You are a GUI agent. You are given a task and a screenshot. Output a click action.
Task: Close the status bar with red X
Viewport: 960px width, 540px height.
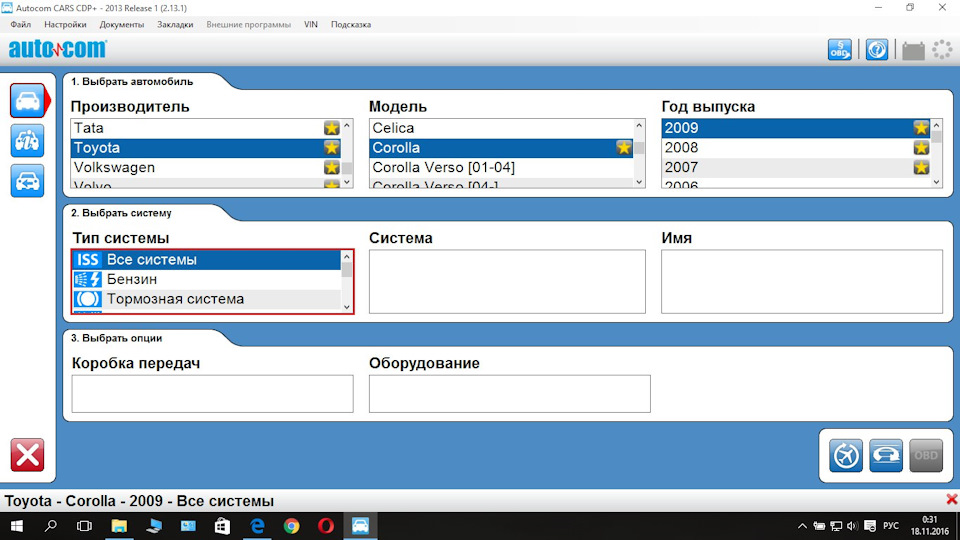coord(951,500)
